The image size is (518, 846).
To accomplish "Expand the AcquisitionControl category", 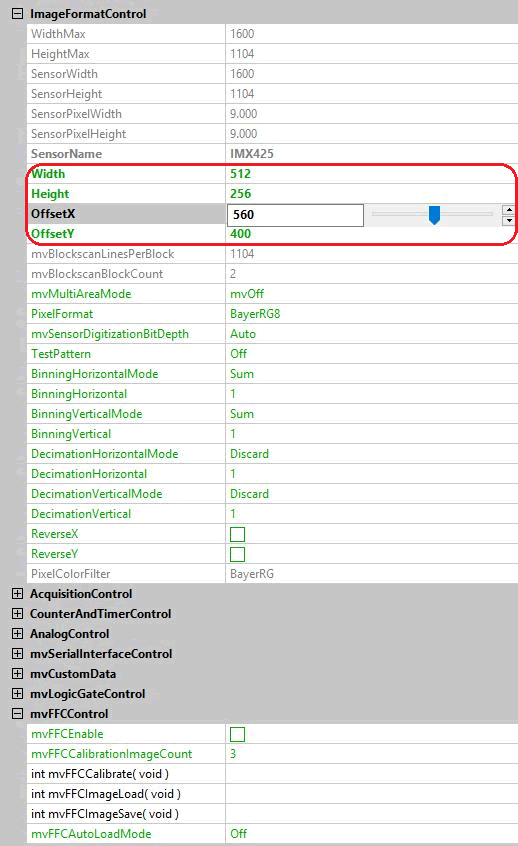I will coord(17,593).
